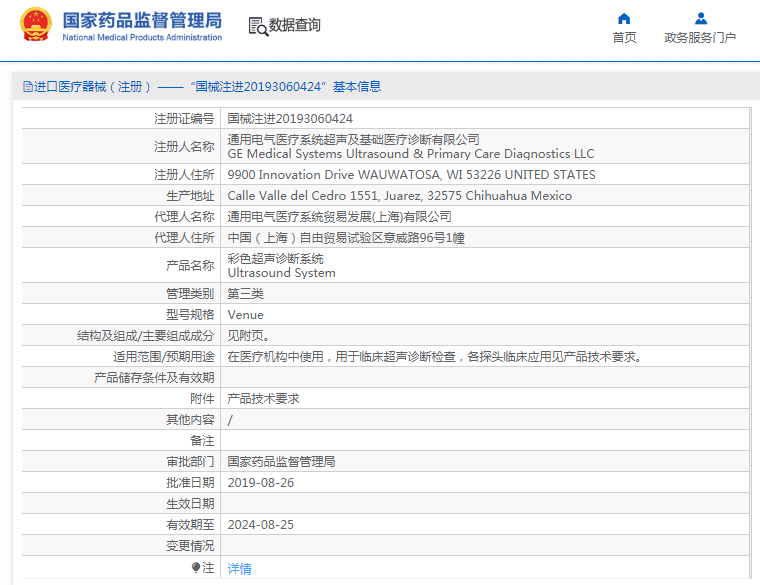This screenshot has height=585, width=760.
Task: Select approval date 2019-08-26
Action: [261, 483]
